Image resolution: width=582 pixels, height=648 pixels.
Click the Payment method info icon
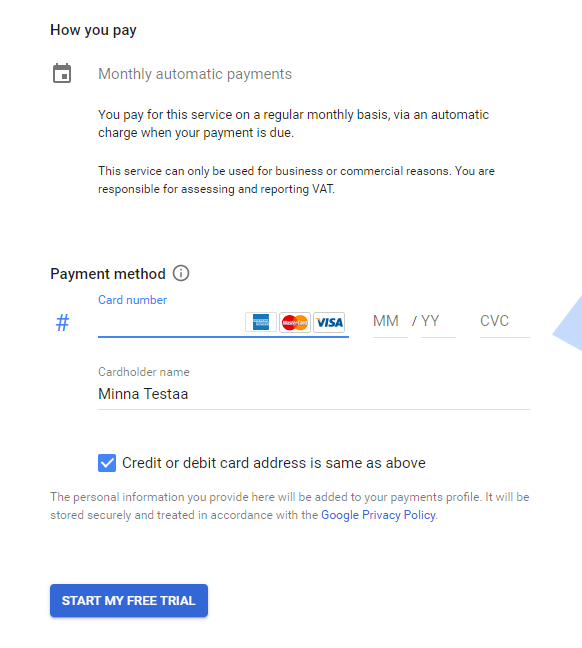click(x=181, y=273)
